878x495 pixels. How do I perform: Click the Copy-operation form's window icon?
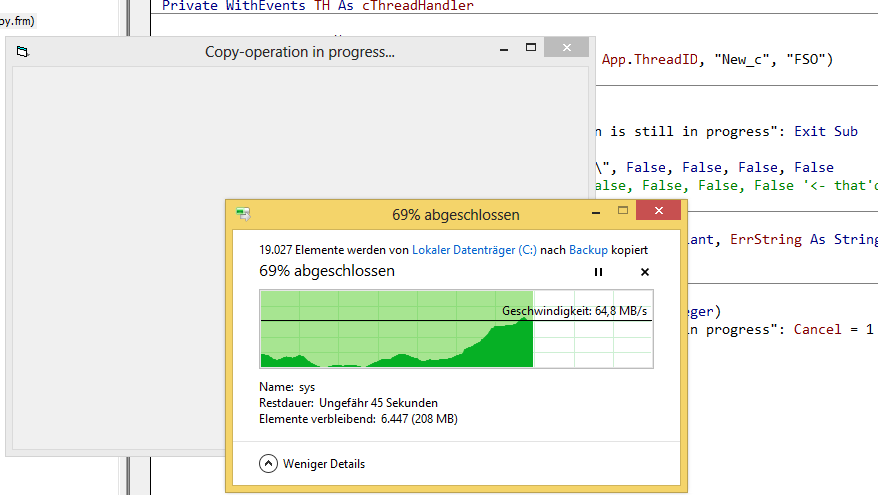coord(23,52)
